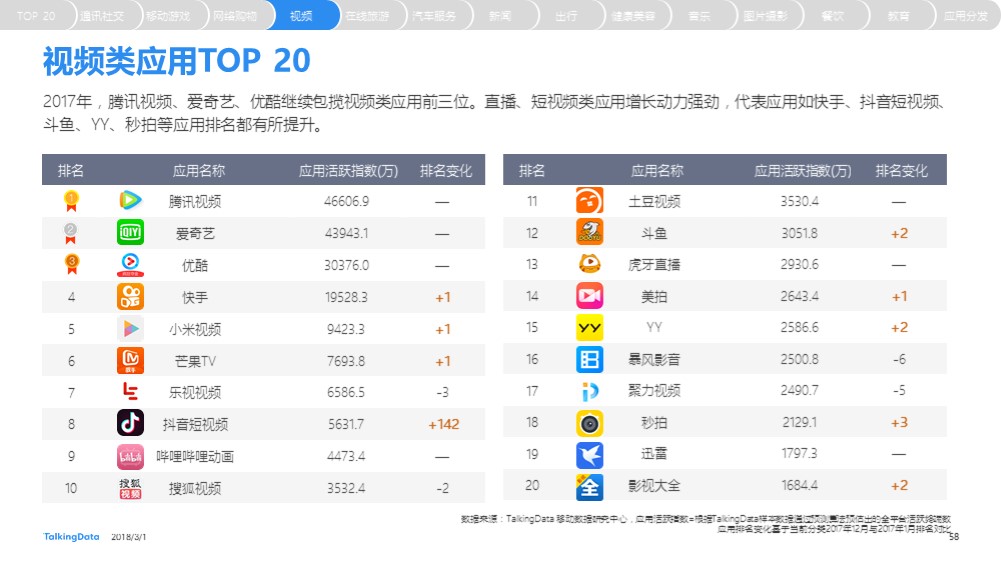Switch to the 通讯社交 tab
The width and height of the screenshot is (1001, 563).
pos(102,16)
